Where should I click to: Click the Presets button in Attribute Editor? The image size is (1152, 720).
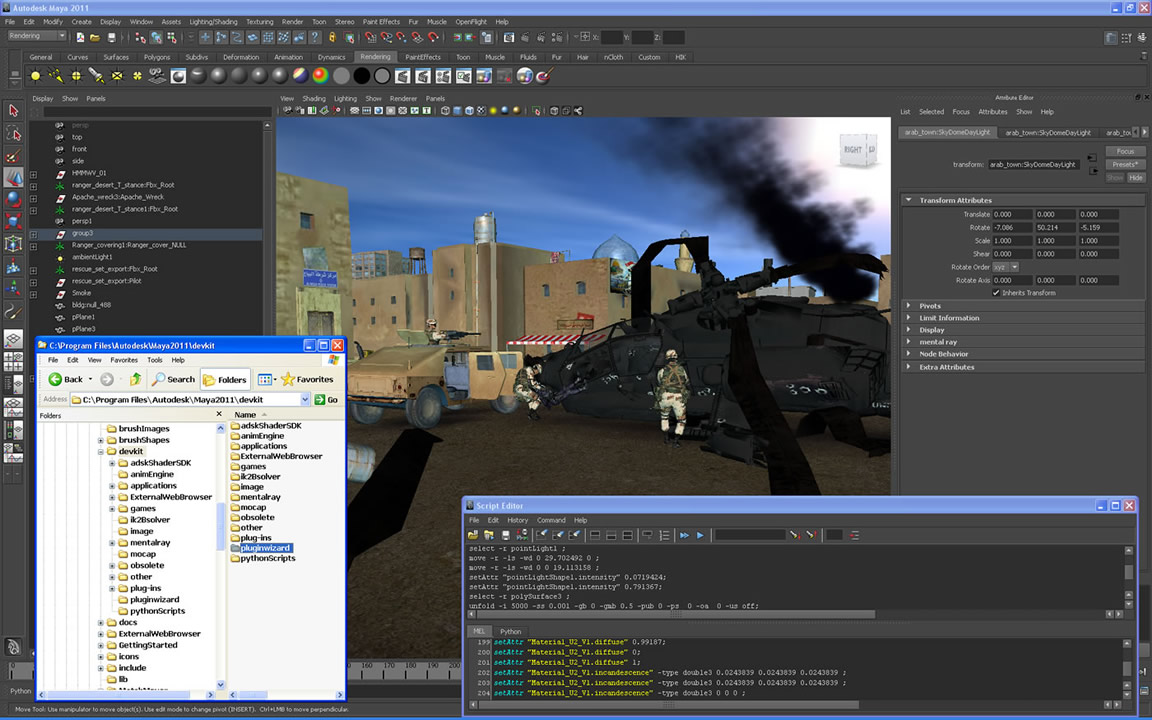click(1126, 165)
